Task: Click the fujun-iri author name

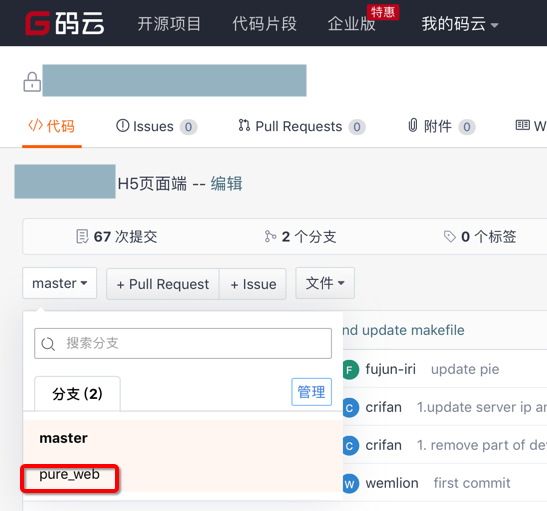Action: pos(391,369)
